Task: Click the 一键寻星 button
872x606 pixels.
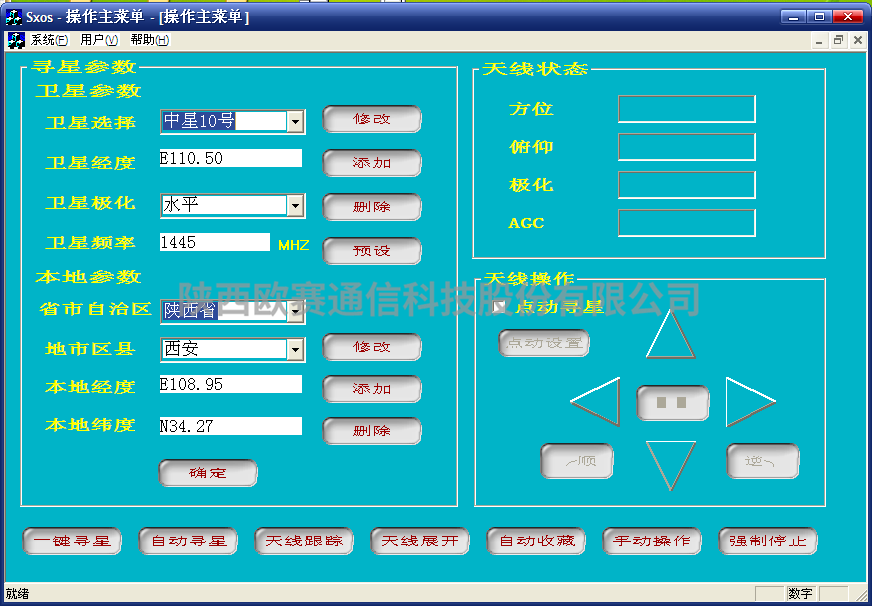Action: tap(72, 541)
